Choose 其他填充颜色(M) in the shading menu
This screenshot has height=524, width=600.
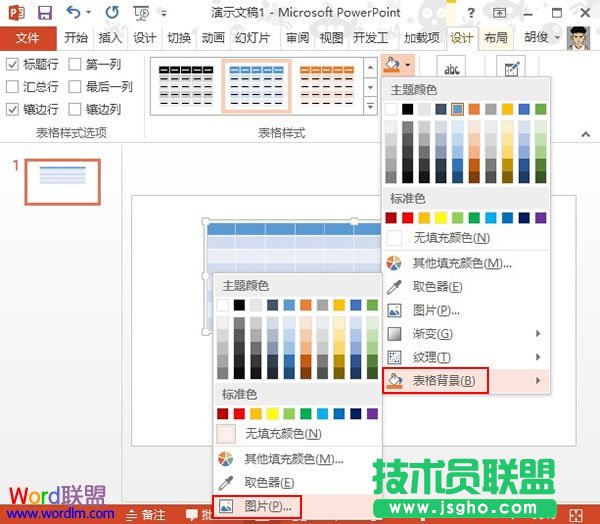coord(467,263)
